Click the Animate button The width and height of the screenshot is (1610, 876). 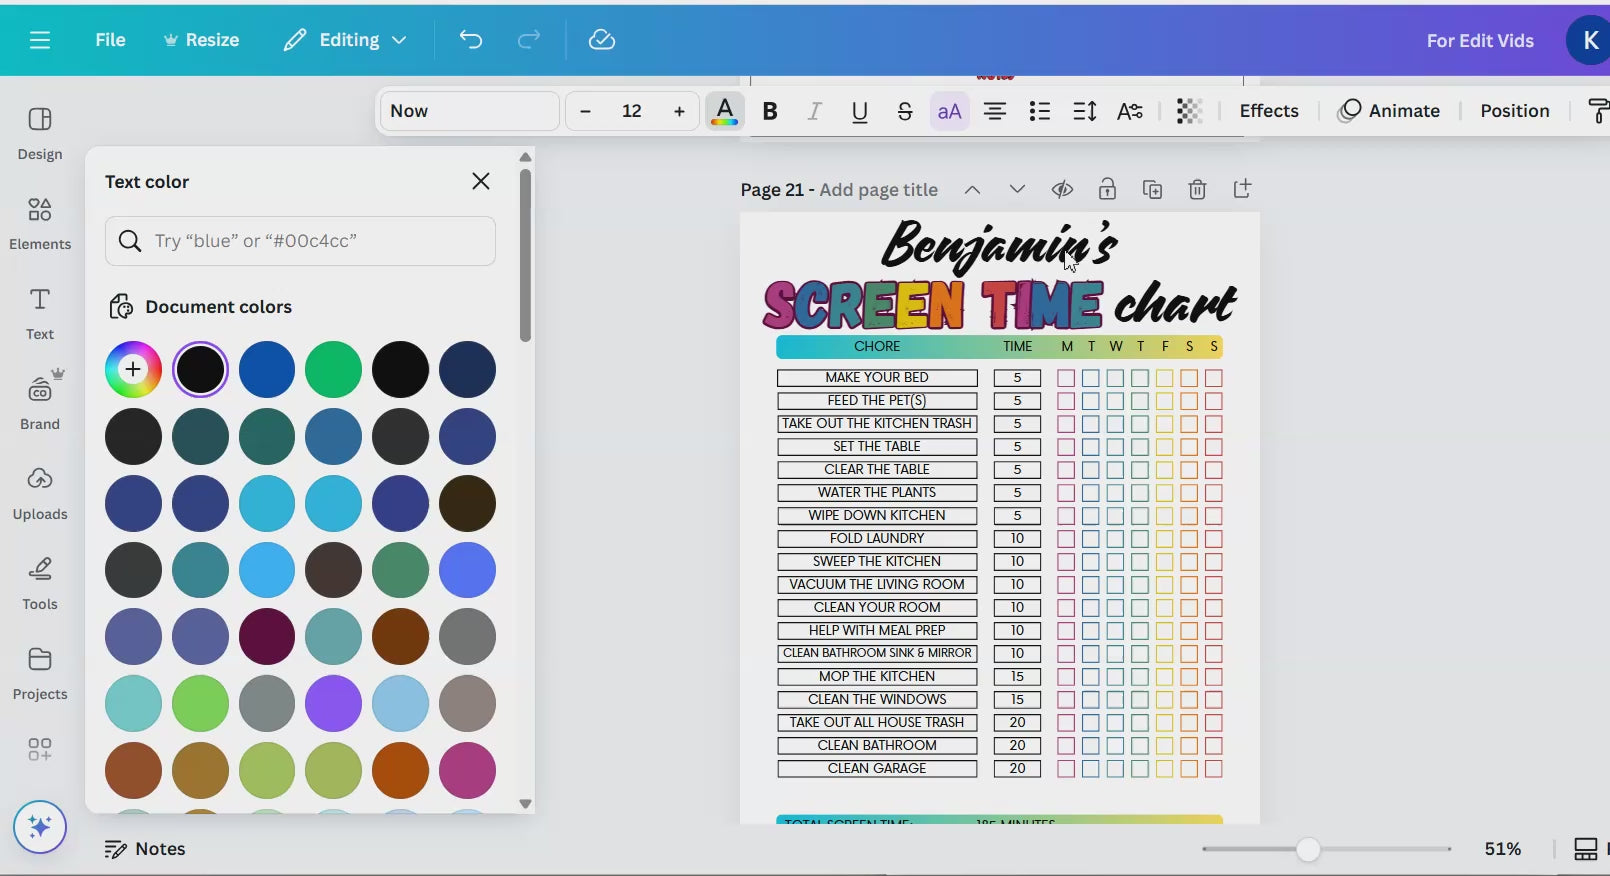[x=1390, y=111]
